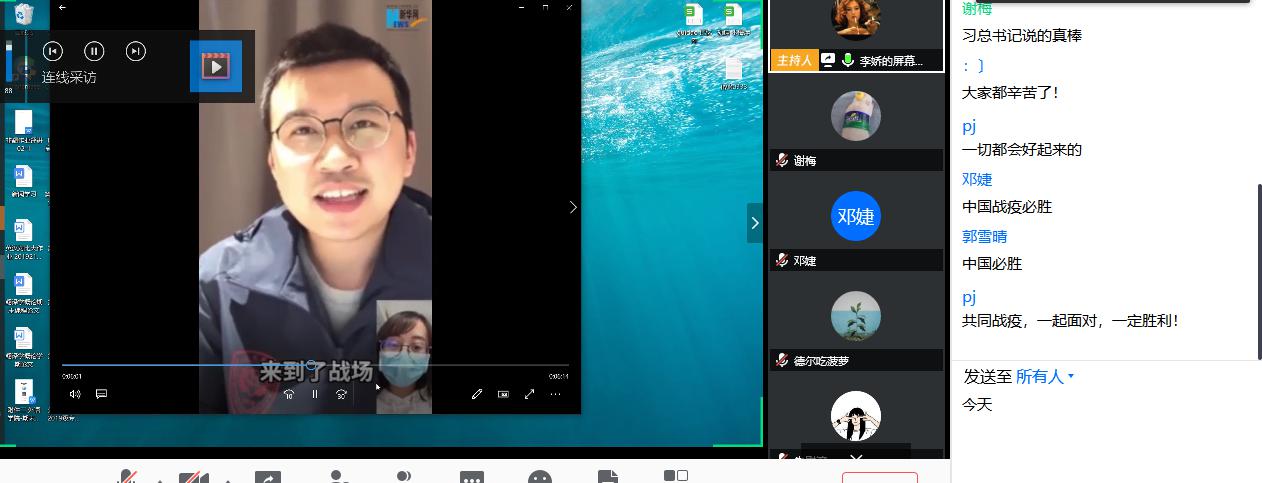This screenshot has height=483, width=1262.
Task: Open the chat icon in meeting toolbar
Action: click(x=472, y=477)
